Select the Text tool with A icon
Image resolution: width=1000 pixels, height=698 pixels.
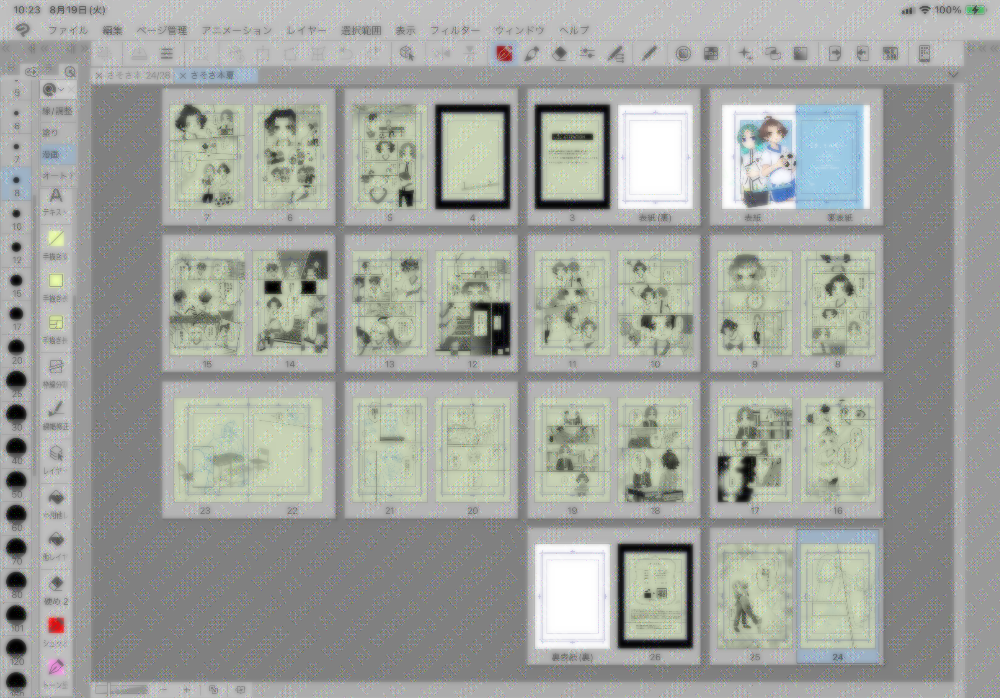(x=56, y=197)
